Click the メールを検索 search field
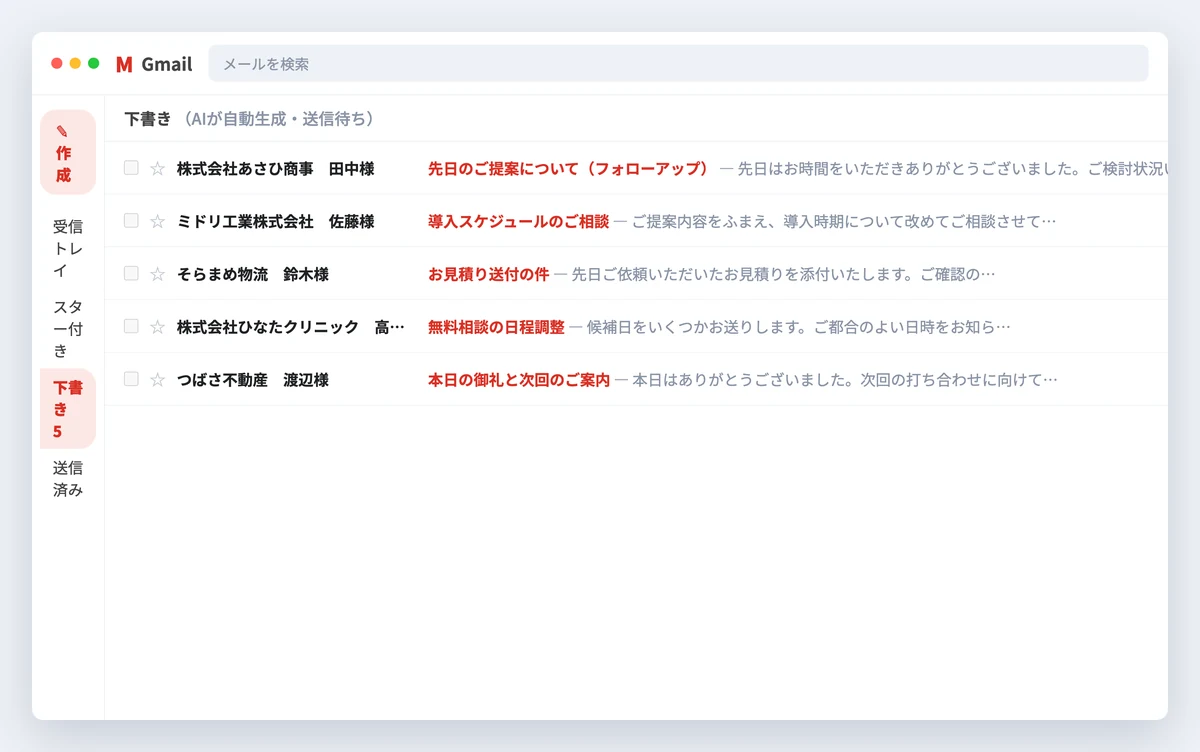Image resolution: width=1200 pixels, height=752 pixels. pos(678,63)
